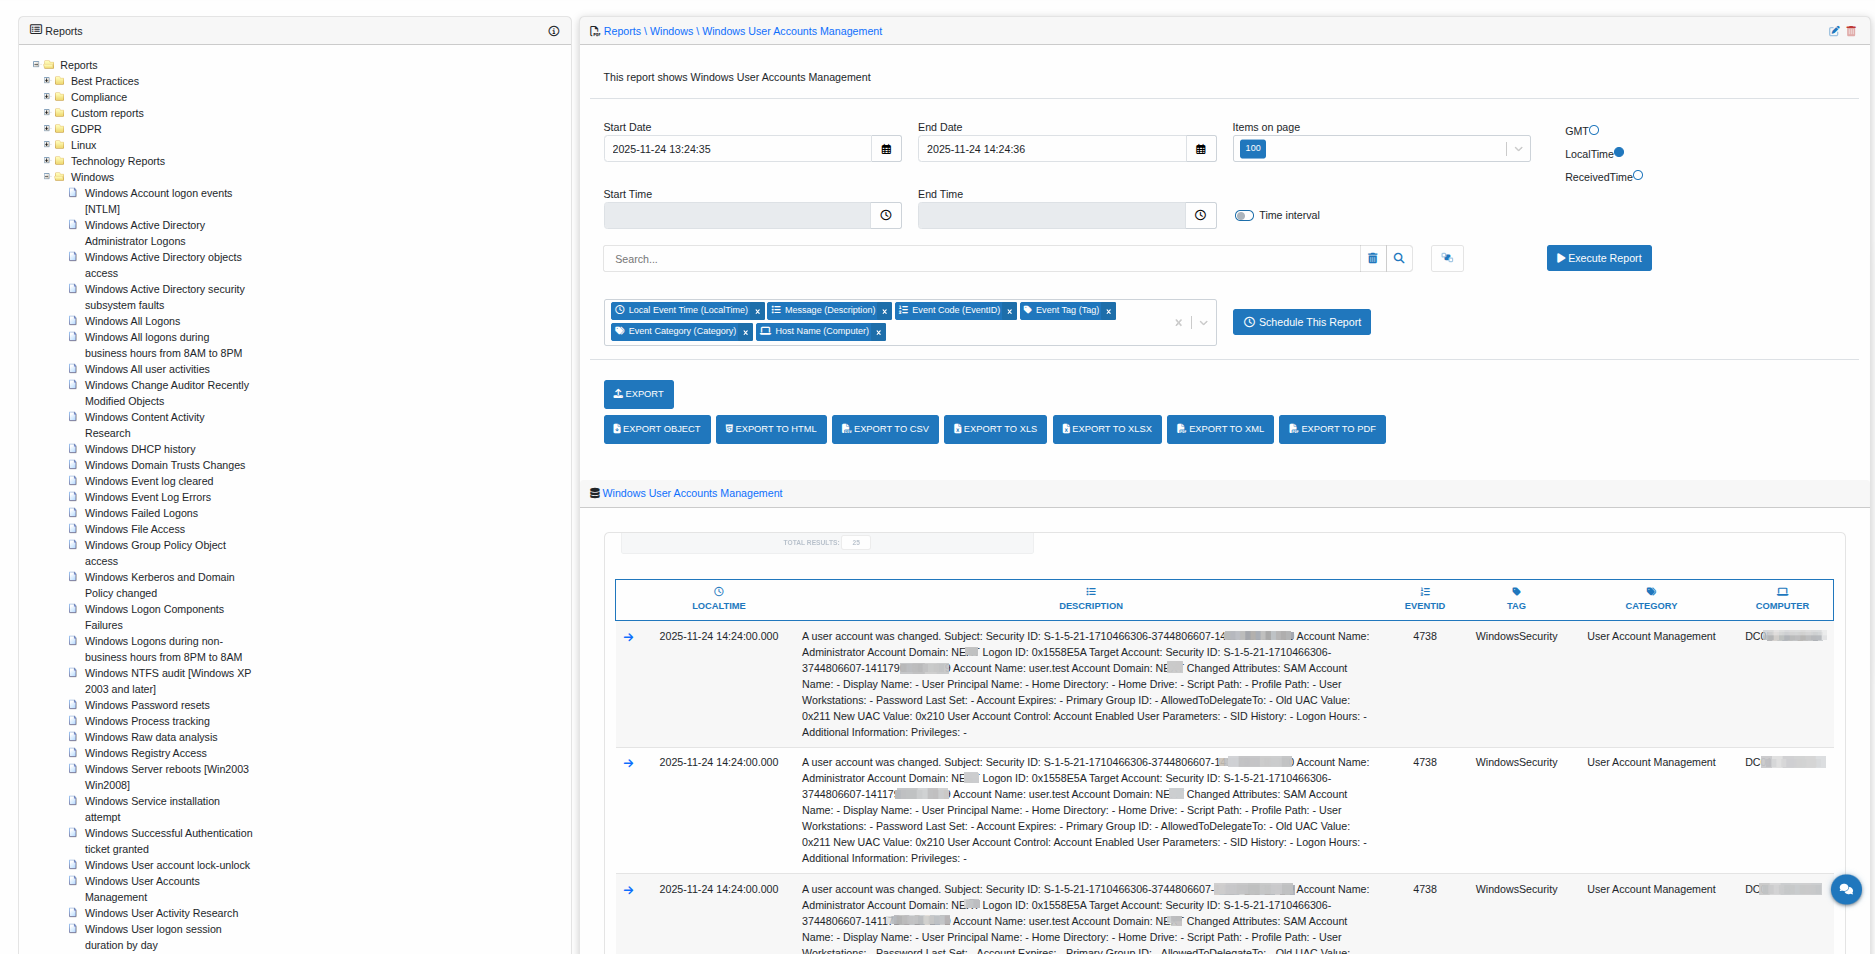Image resolution: width=1875 pixels, height=954 pixels.
Task: Click the icon right of the magnifier button
Action: click(1446, 258)
